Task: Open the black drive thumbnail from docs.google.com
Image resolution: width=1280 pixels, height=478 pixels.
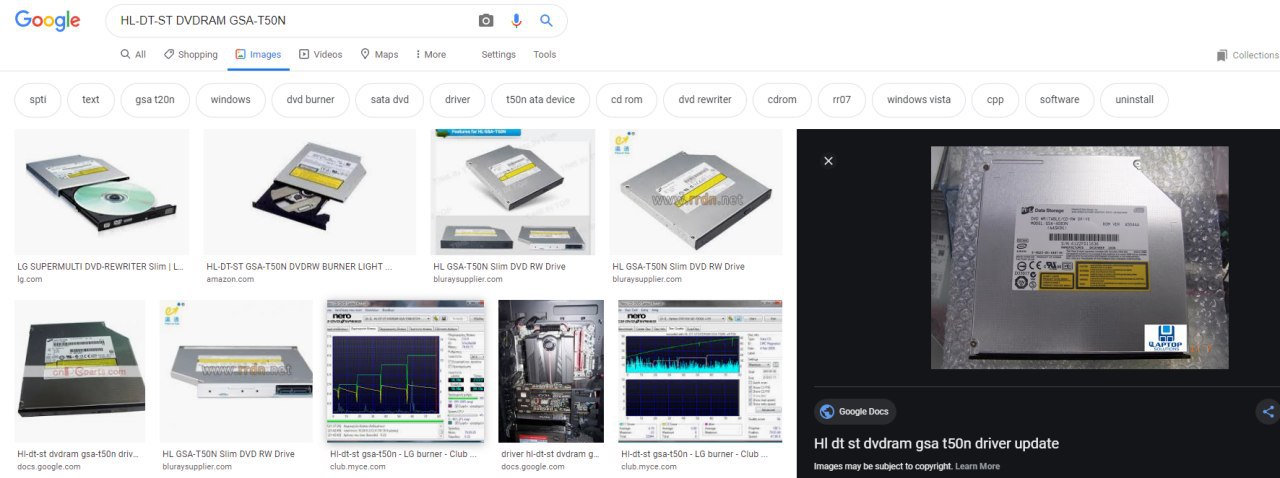Action: tap(79, 371)
